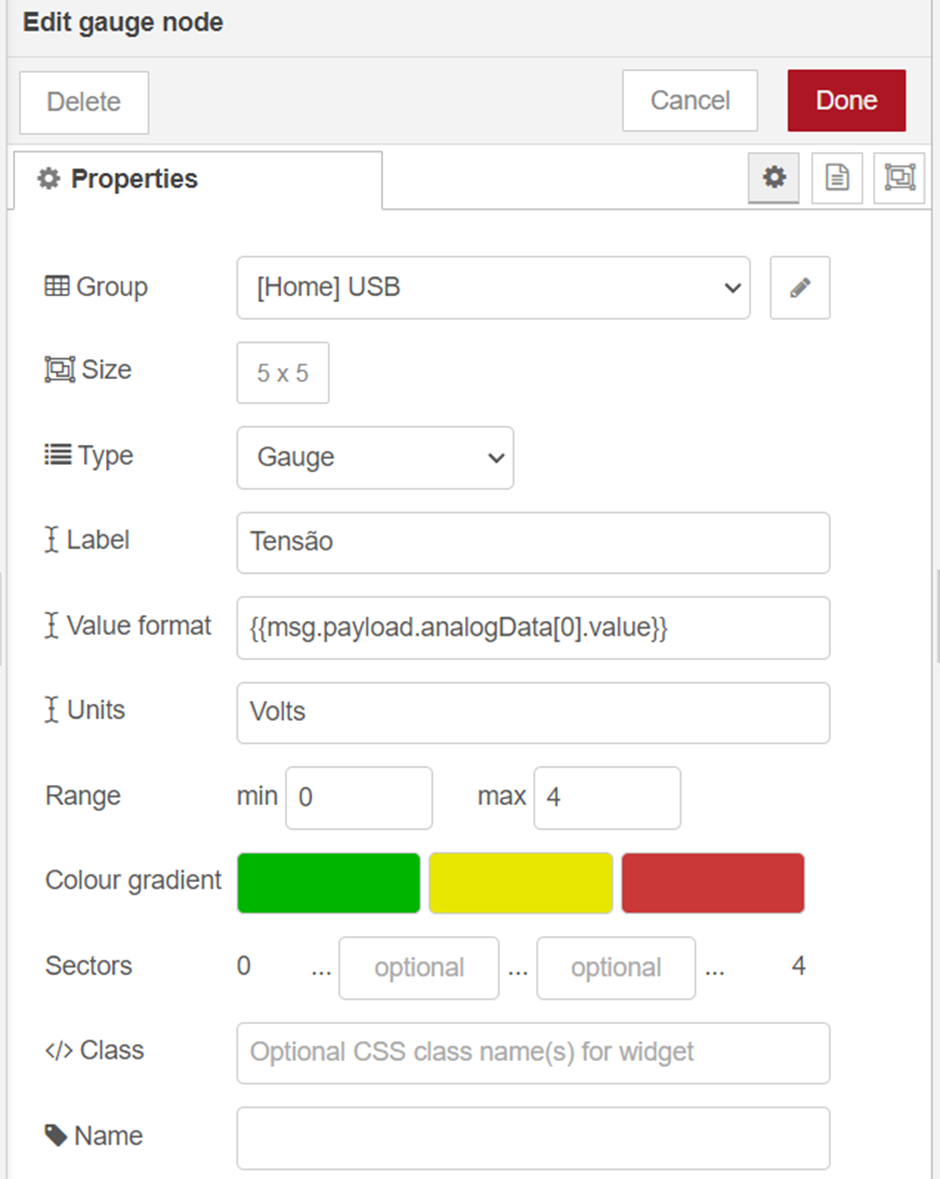Open node appearance icon

coord(899,178)
